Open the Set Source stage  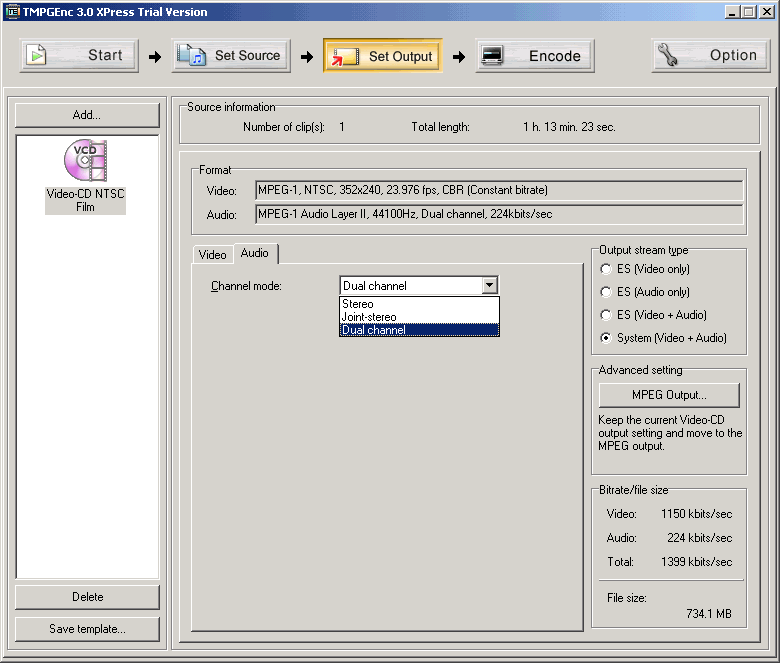(231, 56)
